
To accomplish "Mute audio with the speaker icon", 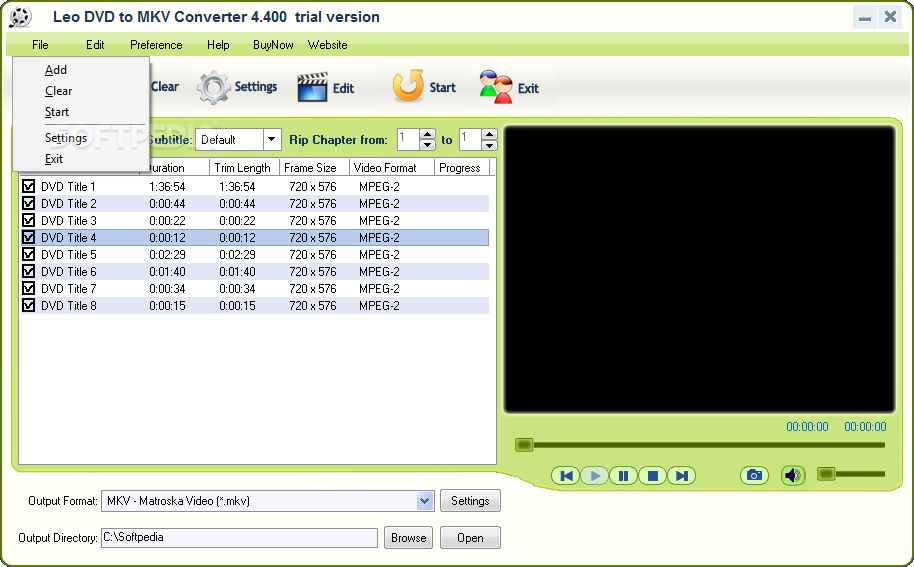I will 793,476.
